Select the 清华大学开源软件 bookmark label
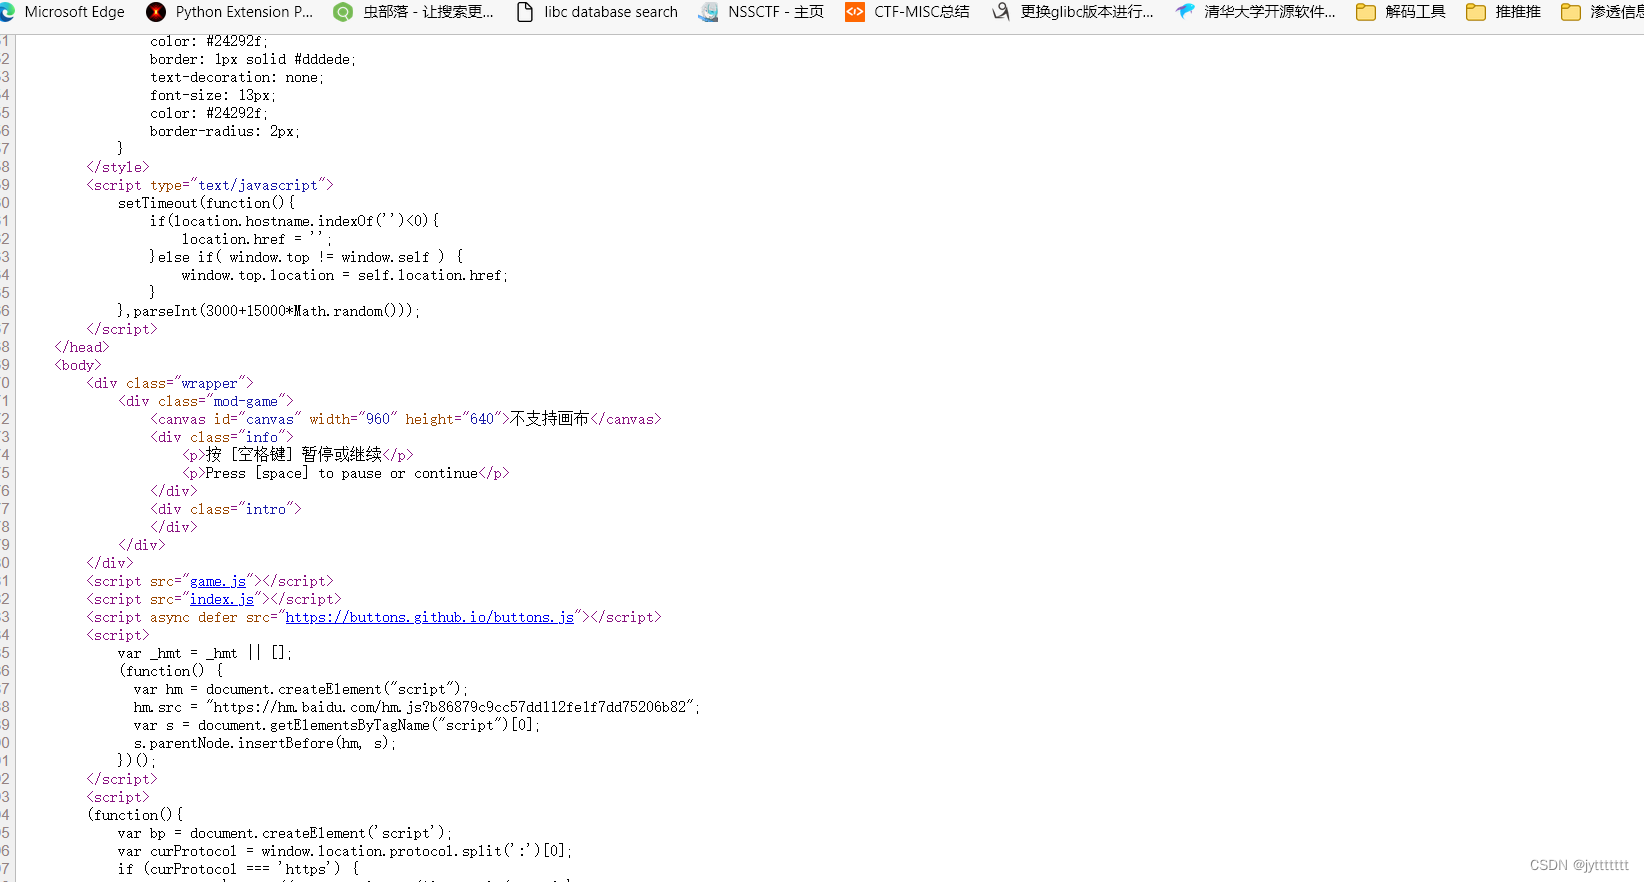This screenshot has width=1644, height=882. tap(1270, 12)
